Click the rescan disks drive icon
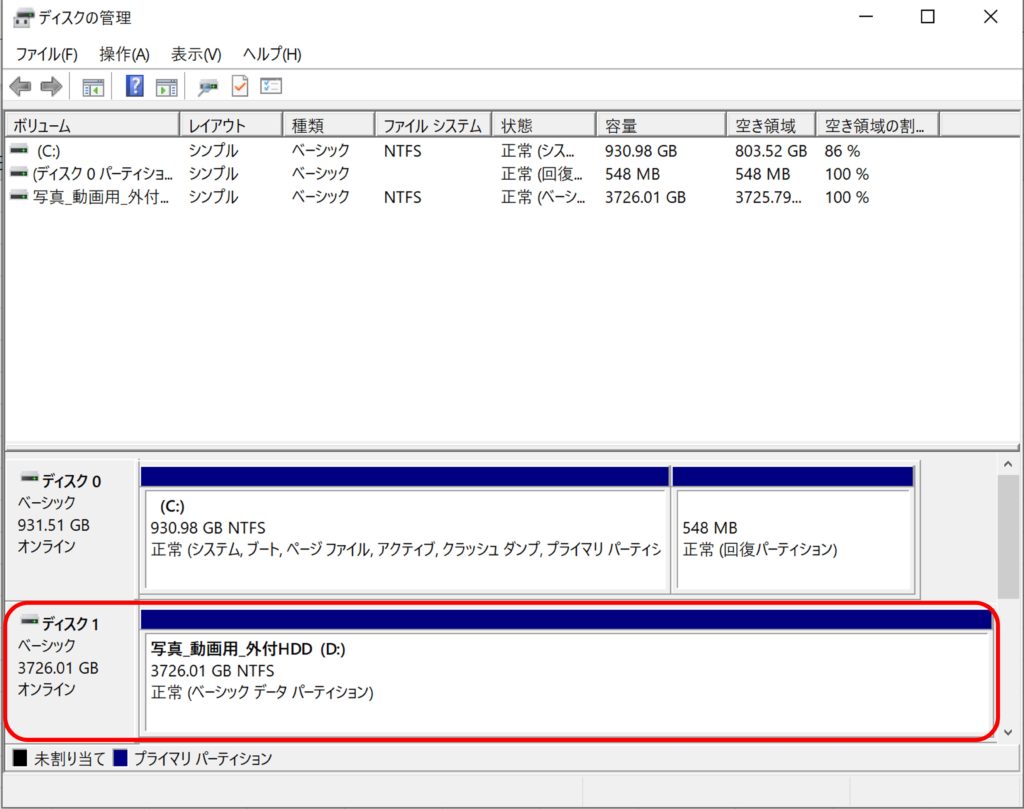Viewport: 1024px width, 809px height. [x=208, y=87]
